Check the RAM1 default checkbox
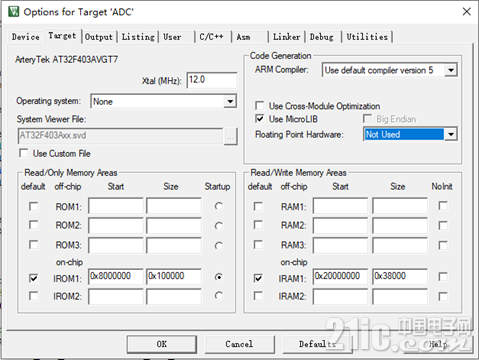This screenshot has width=479, height=360. point(258,206)
